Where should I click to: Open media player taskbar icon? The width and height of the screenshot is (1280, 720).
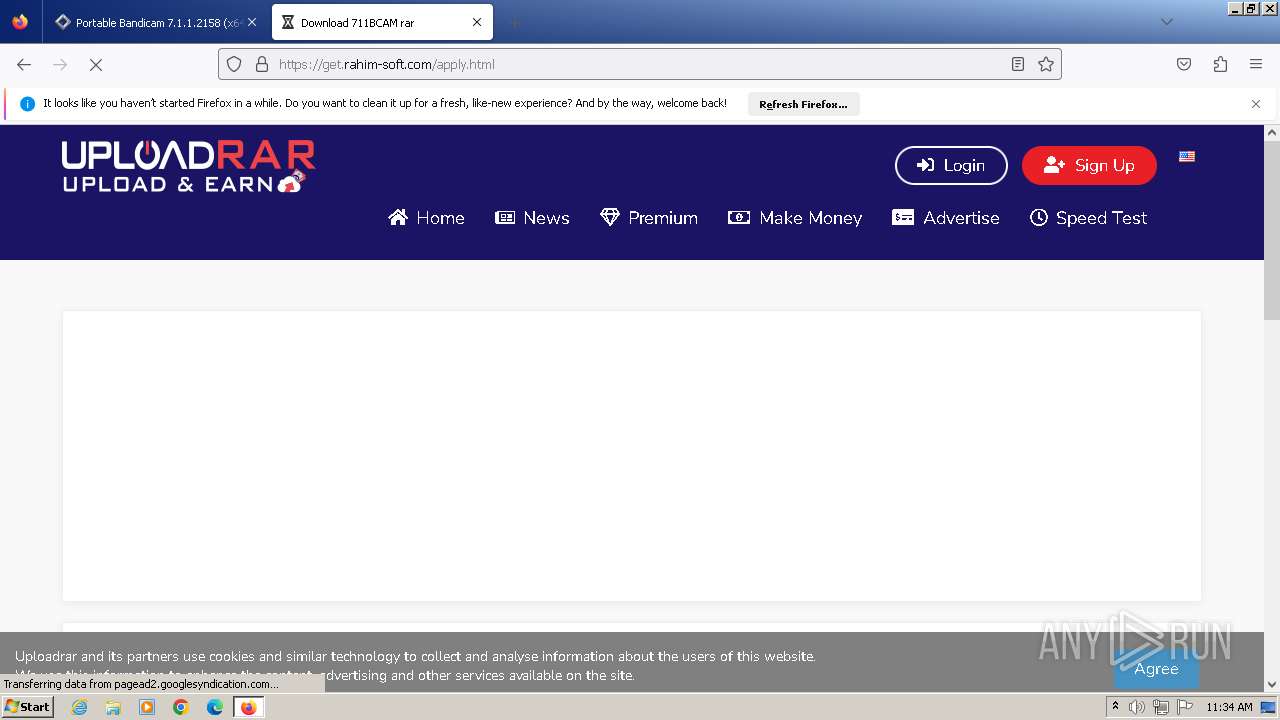[147, 707]
